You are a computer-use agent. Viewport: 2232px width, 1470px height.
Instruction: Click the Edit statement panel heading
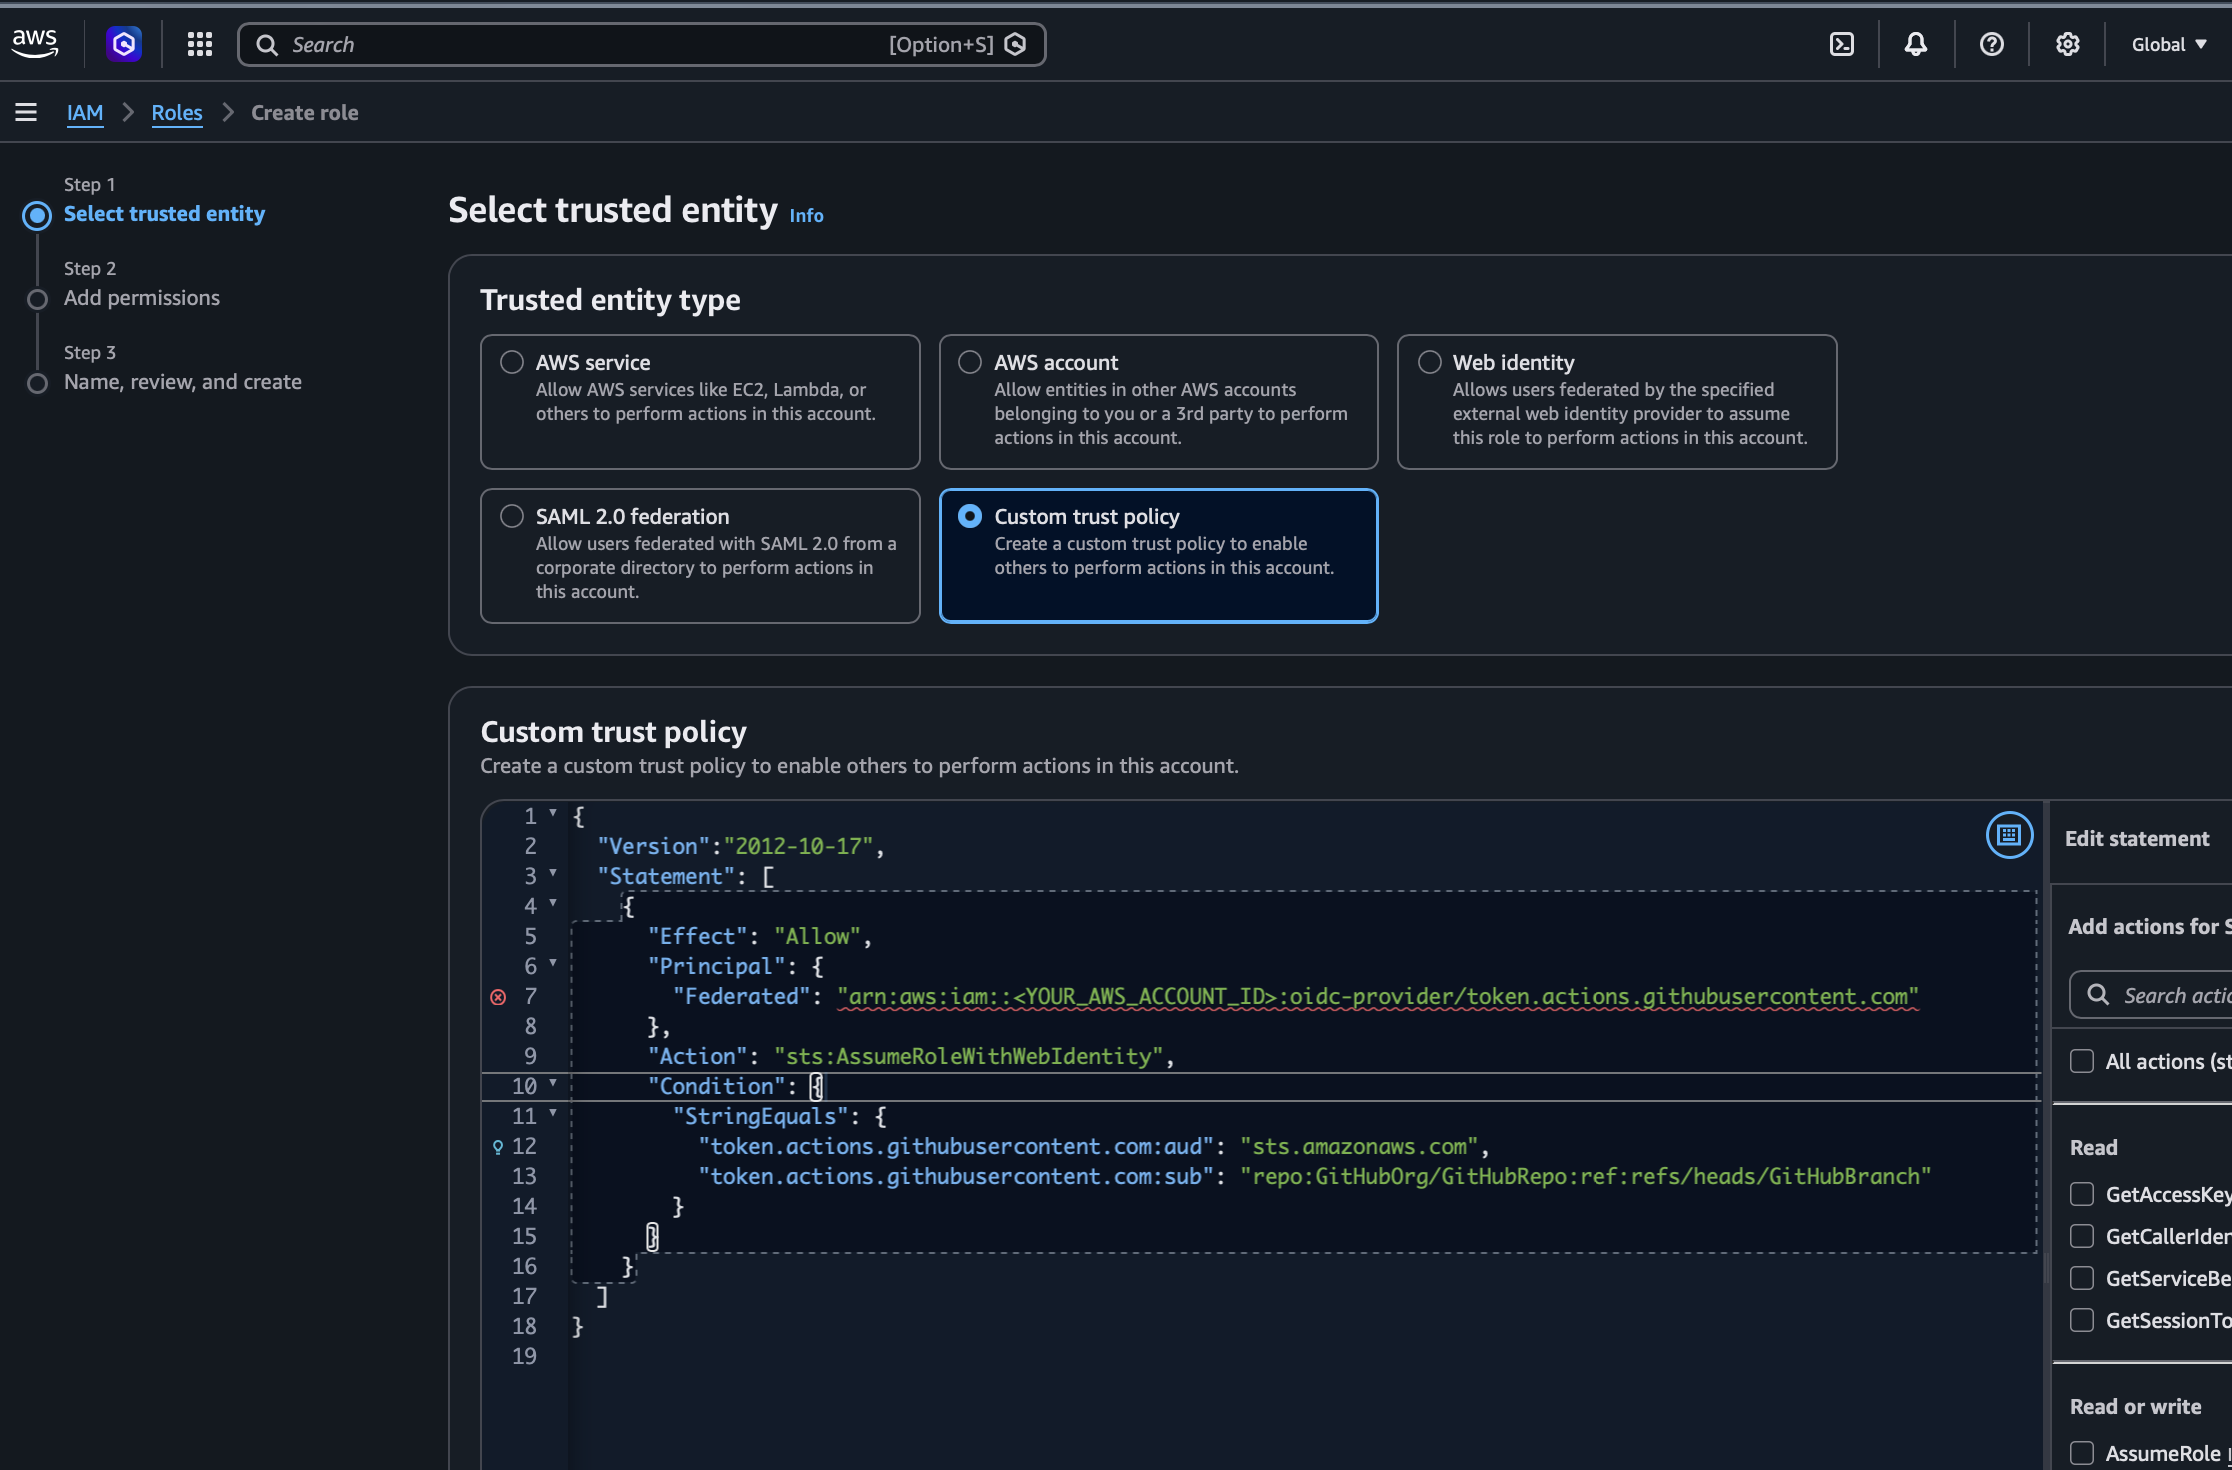[x=2137, y=839]
